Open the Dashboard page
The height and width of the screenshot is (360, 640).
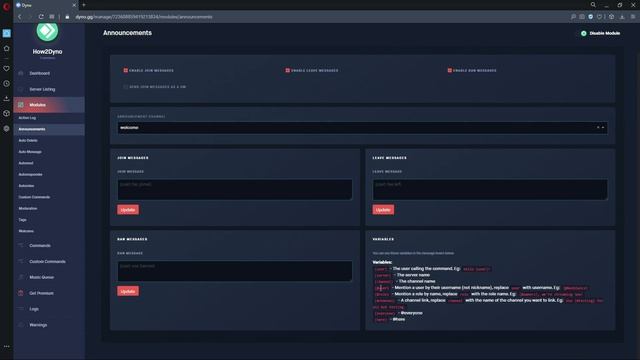click(40, 73)
